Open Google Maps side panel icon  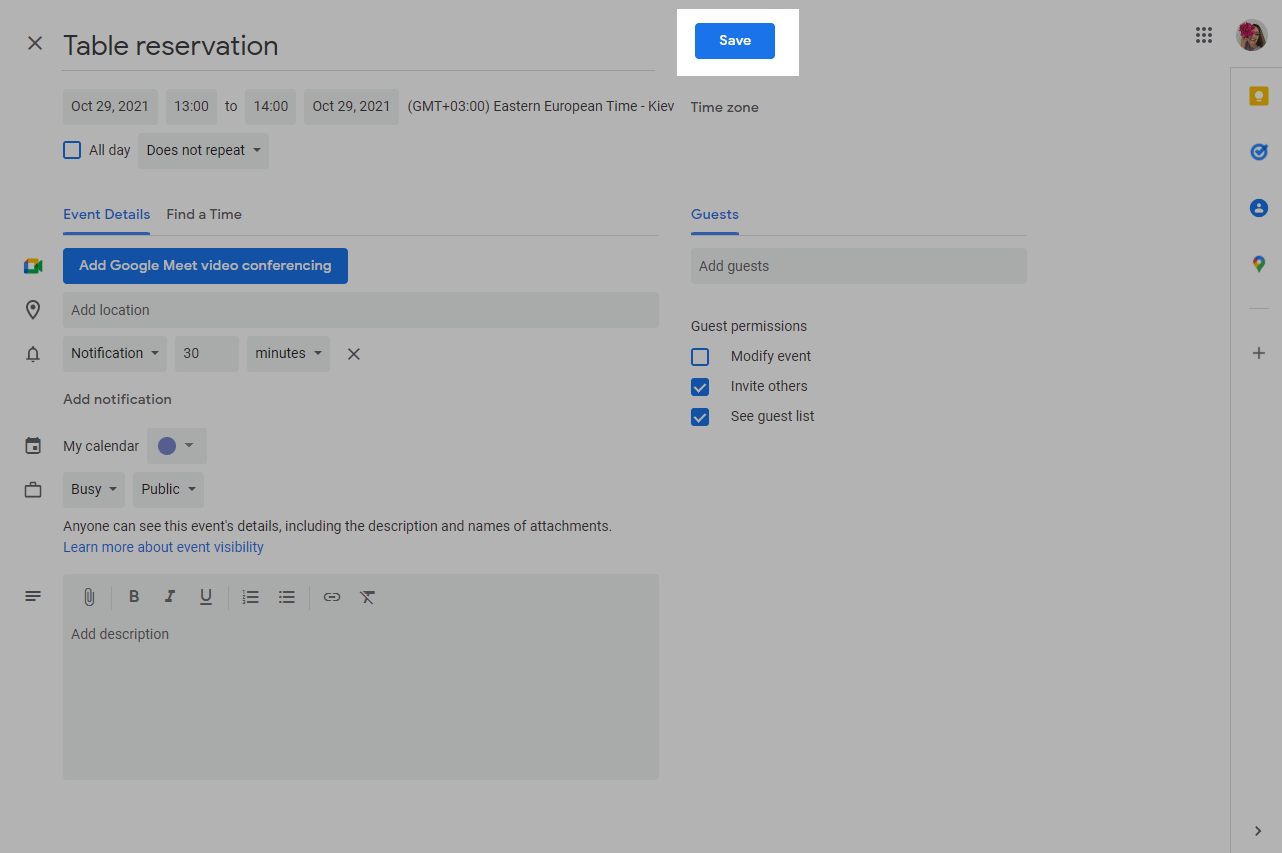click(x=1259, y=264)
